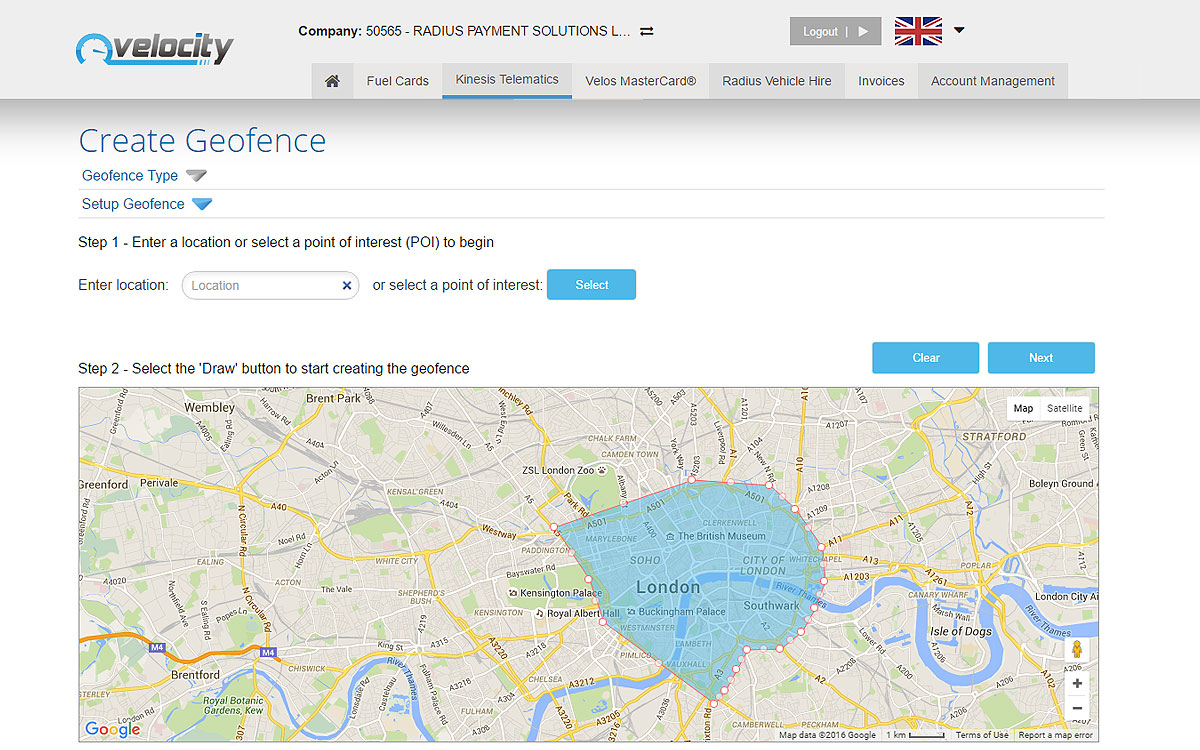Viewport: 1200px width, 750px height.
Task: Click the Isle of Dogs map label
Action: [960, 631]
